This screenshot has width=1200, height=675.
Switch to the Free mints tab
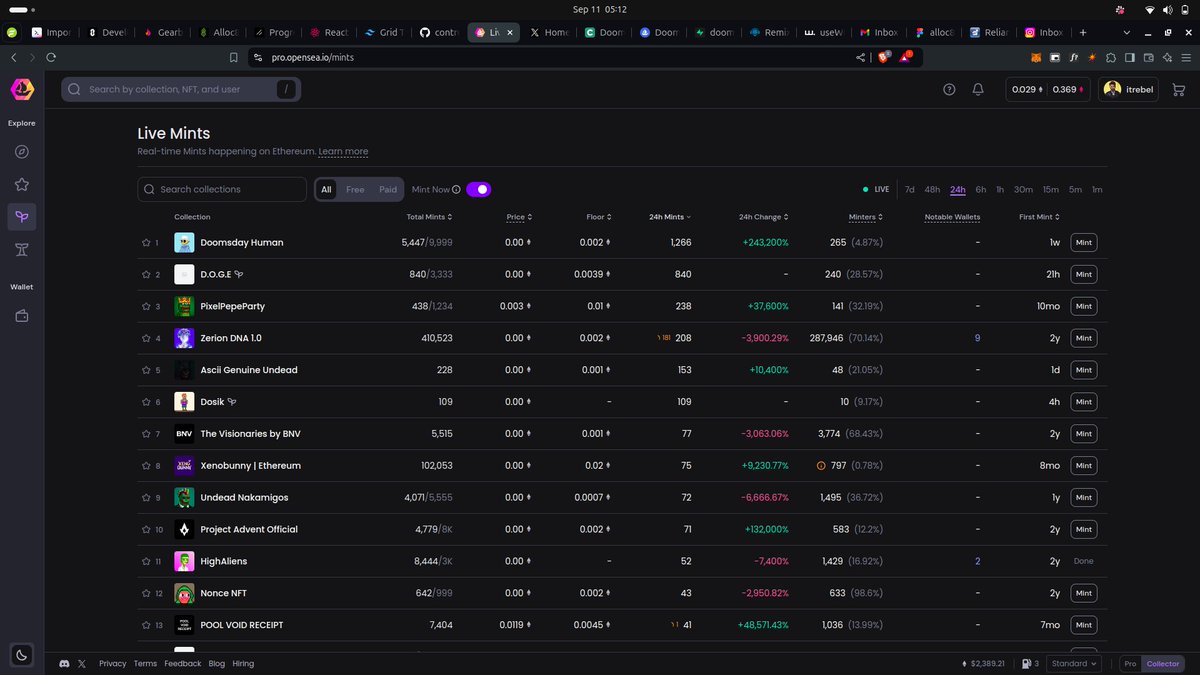click(354, 189)
